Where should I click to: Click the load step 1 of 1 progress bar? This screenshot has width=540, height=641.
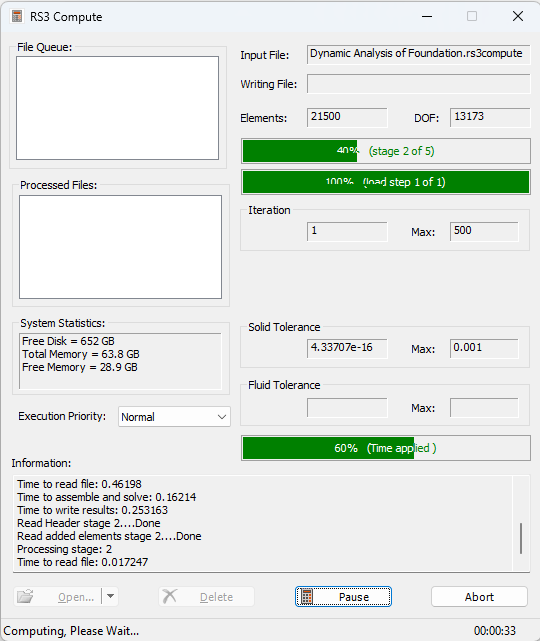386,182
